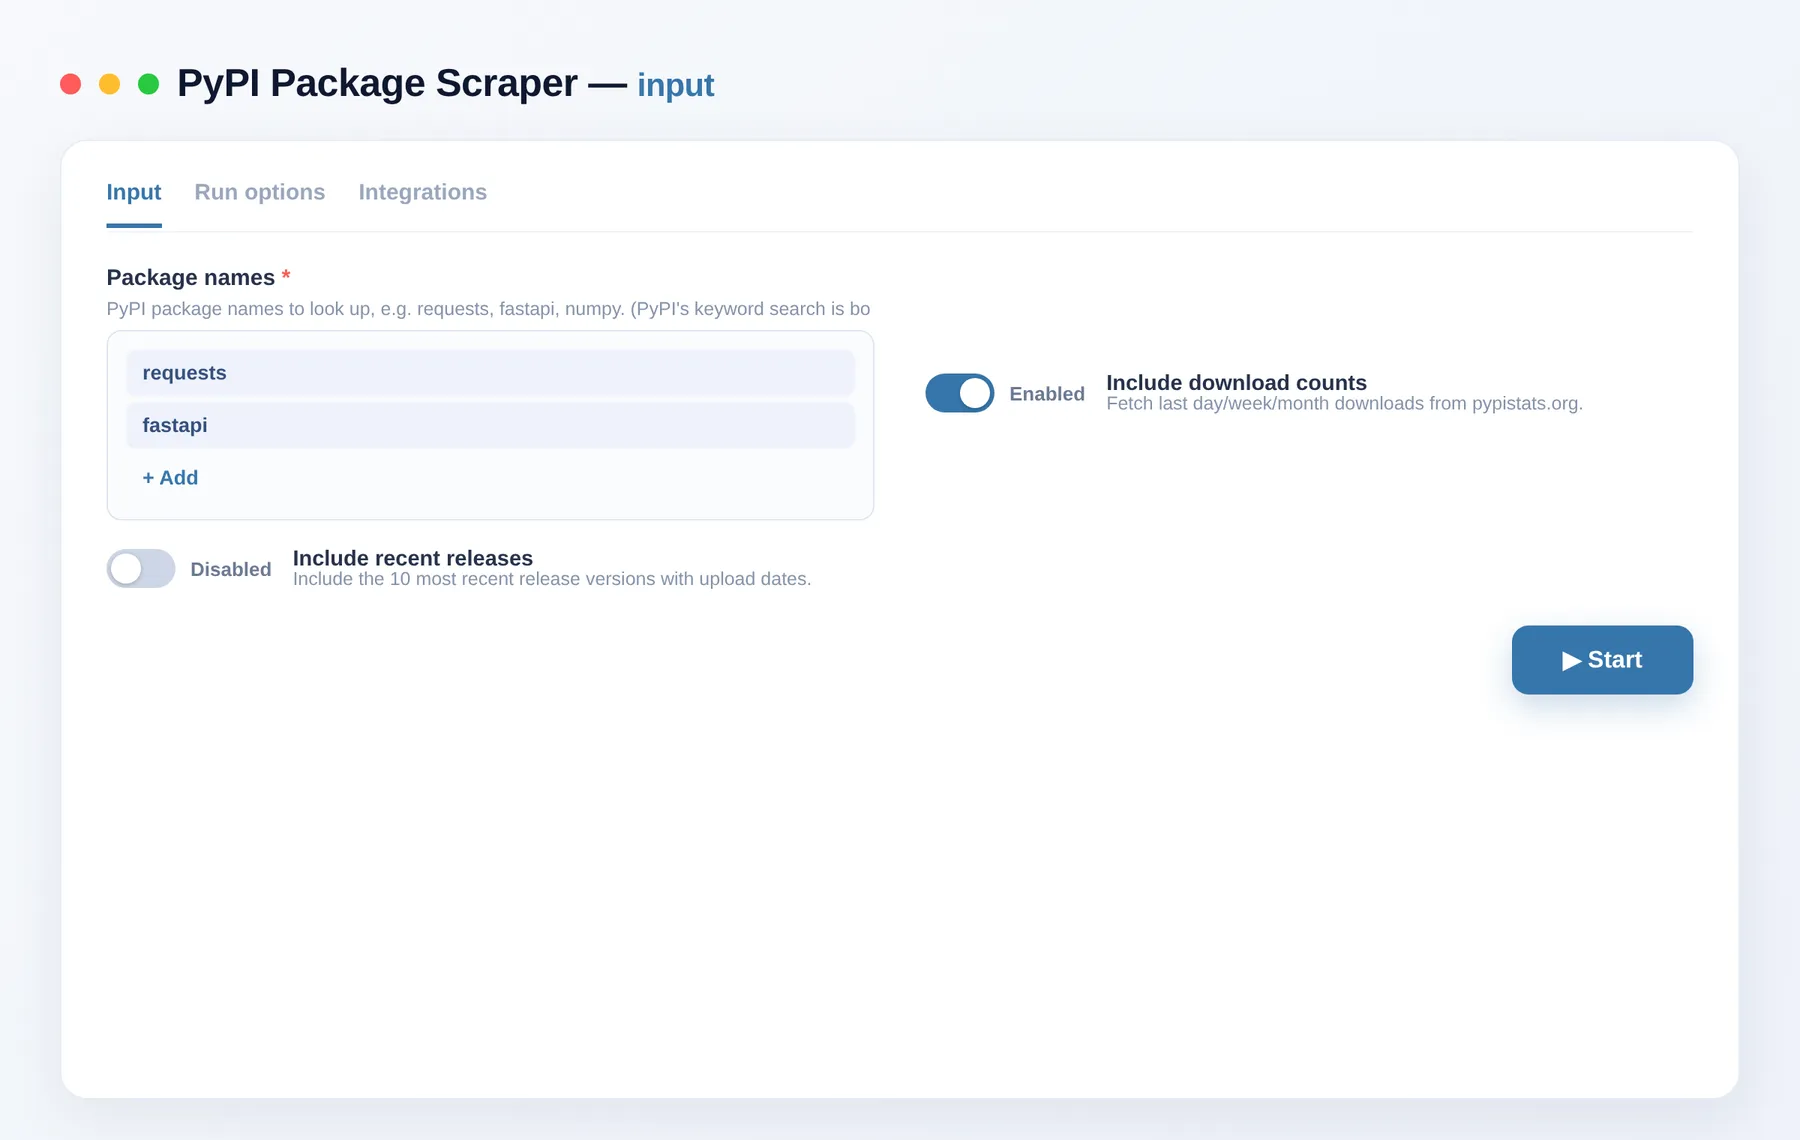The height and width of the screenshot is (1140, 1800).
Task: Enable the Include recent releases toggle
Action: (x=141, y=569)
